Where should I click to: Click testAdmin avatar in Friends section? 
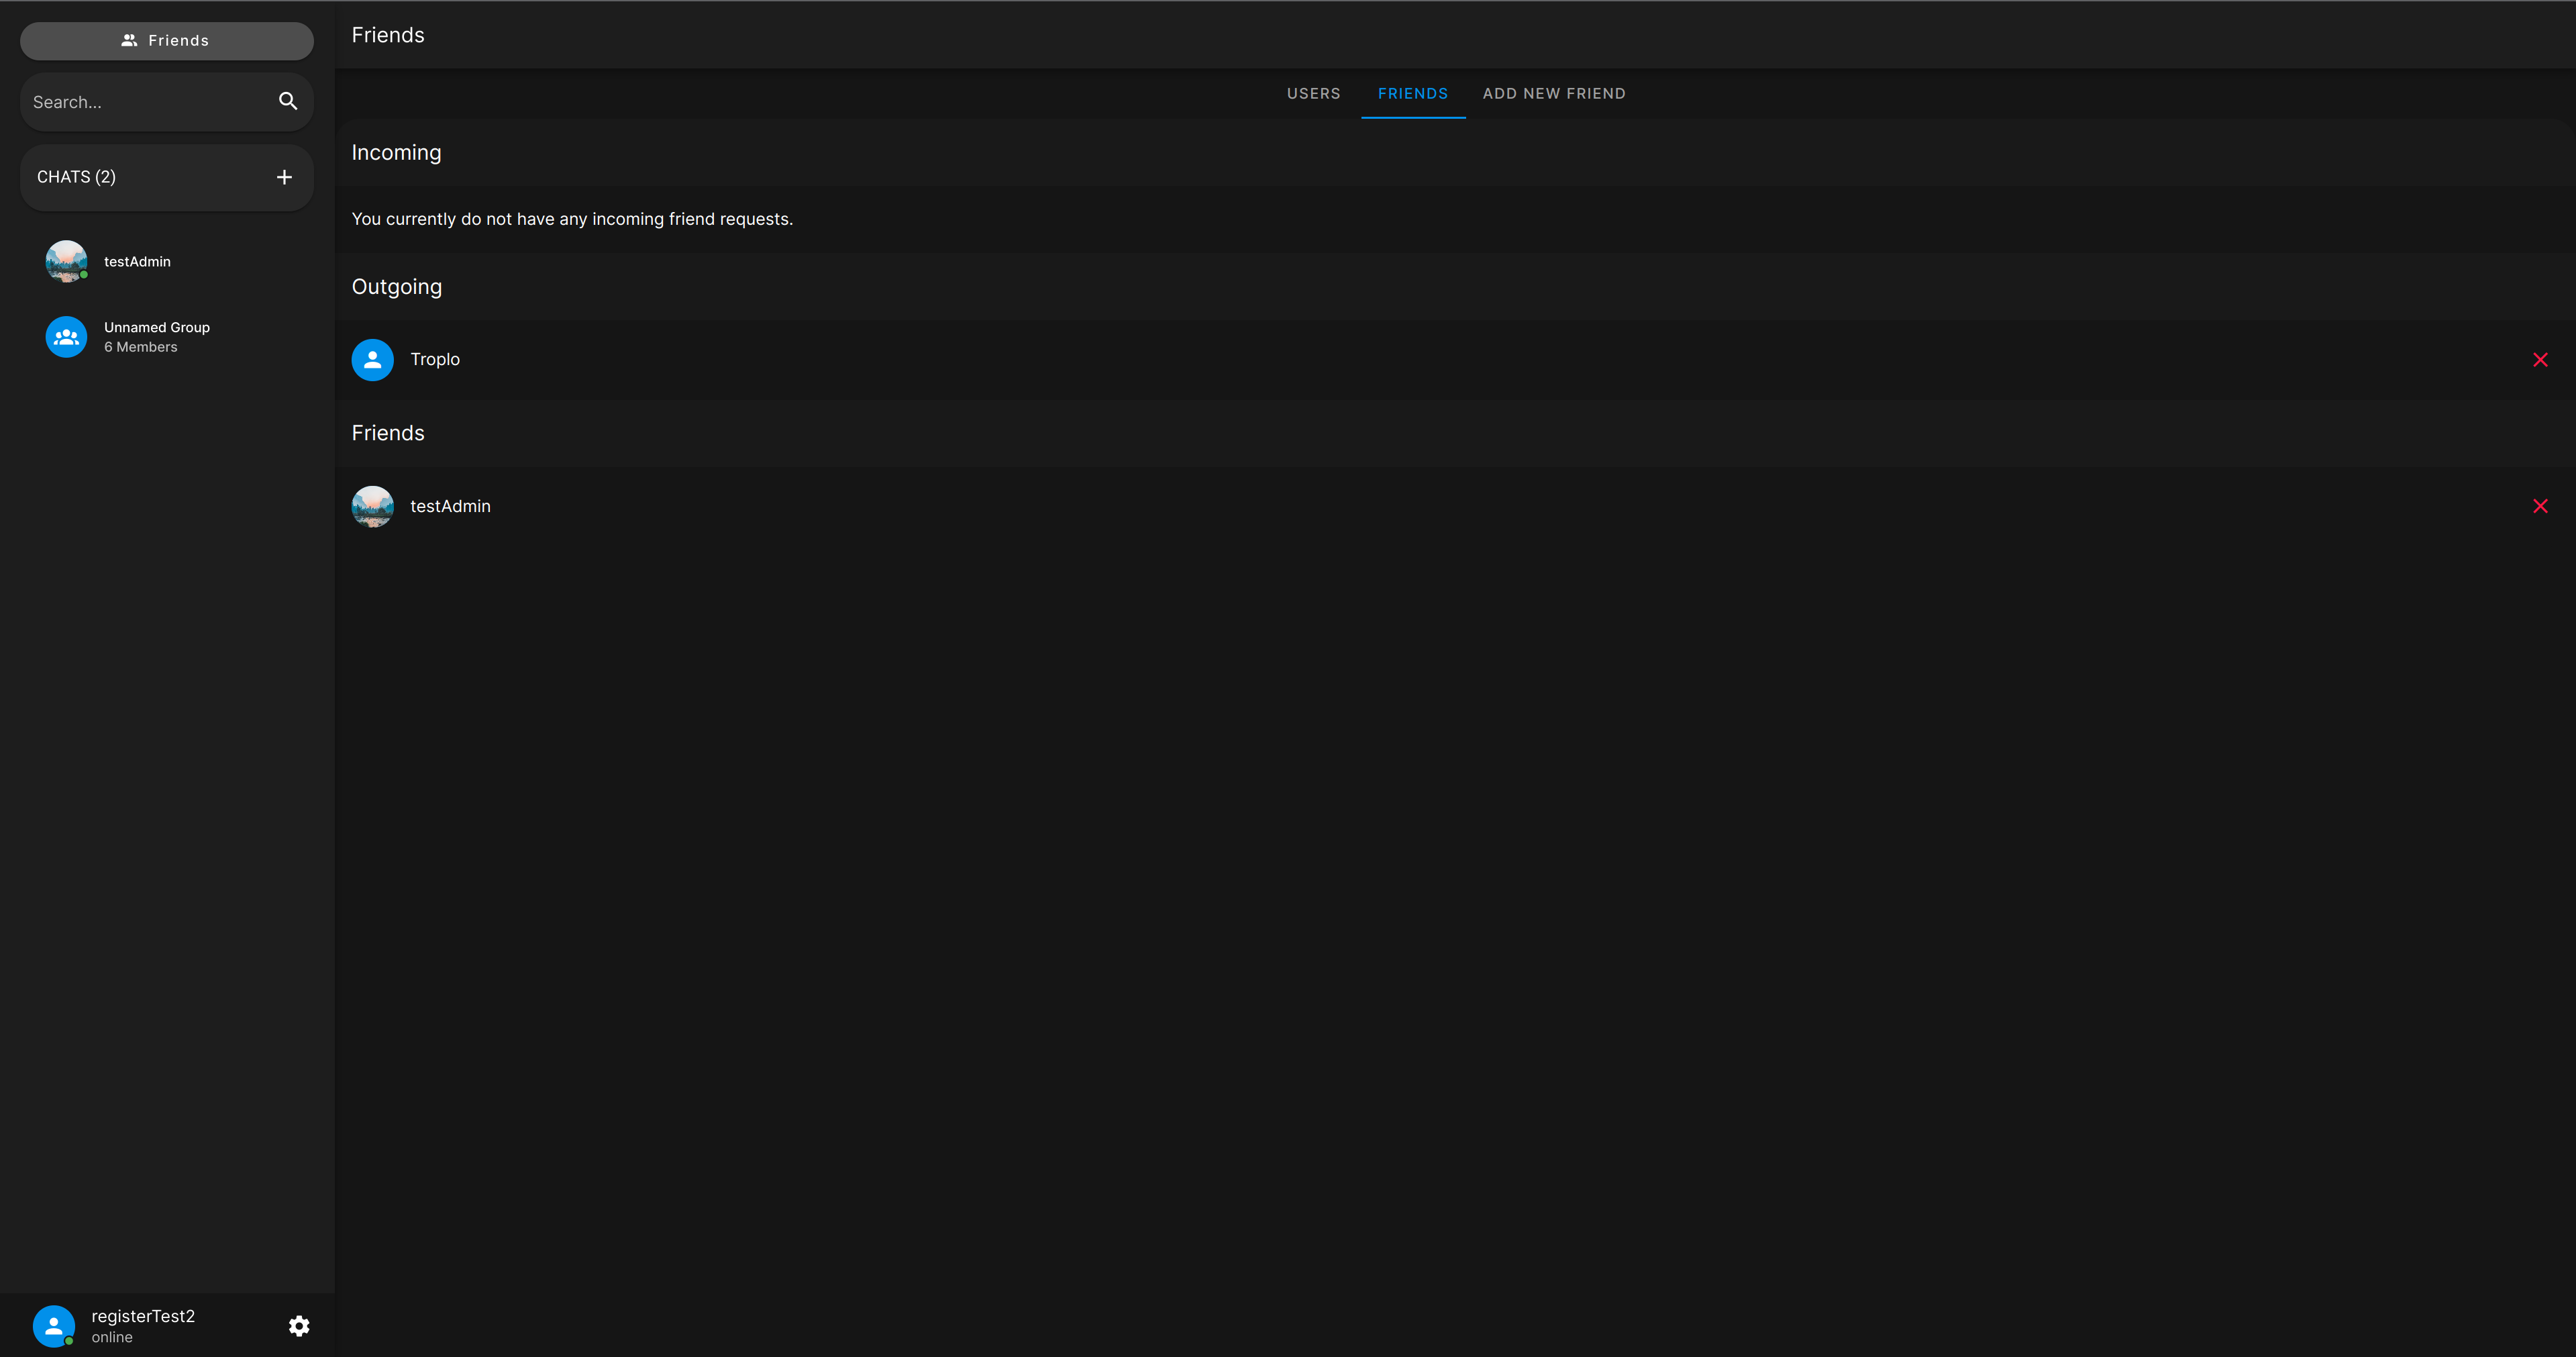372,506
